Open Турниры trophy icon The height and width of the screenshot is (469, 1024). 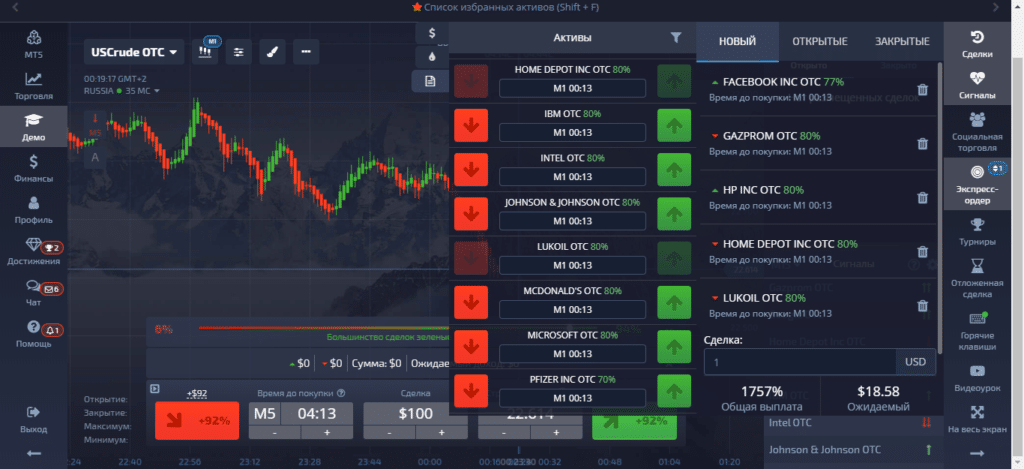[x=977, y=230]
